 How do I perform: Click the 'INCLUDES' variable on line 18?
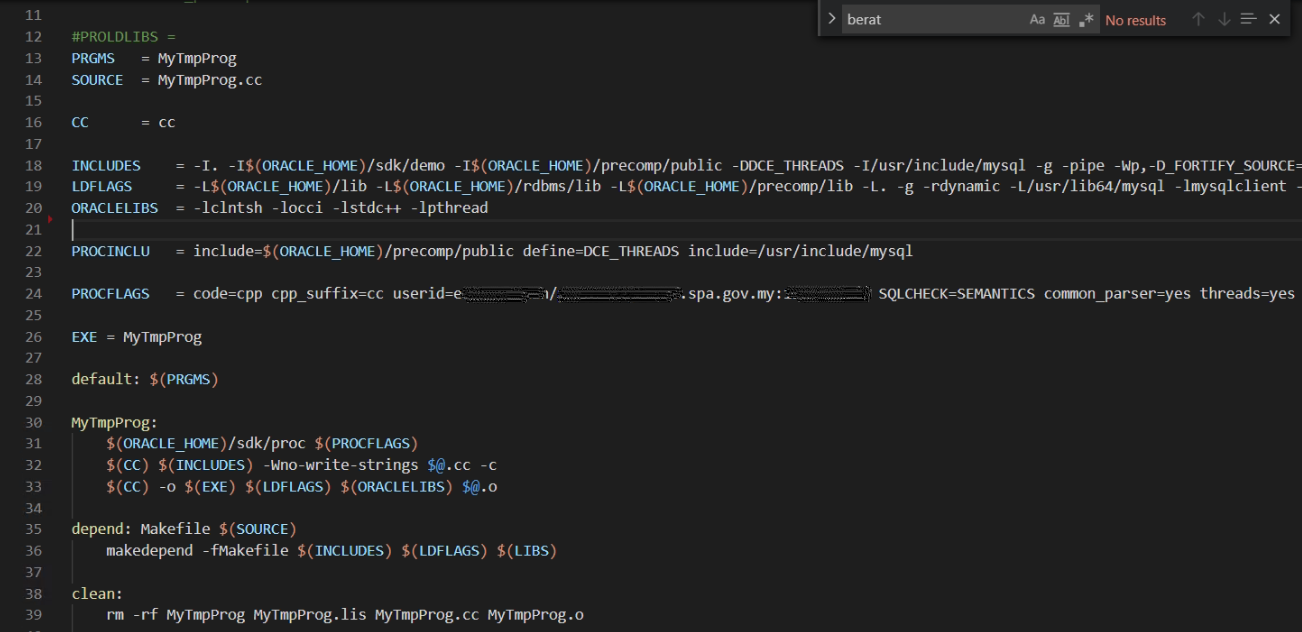coord(106,165)
